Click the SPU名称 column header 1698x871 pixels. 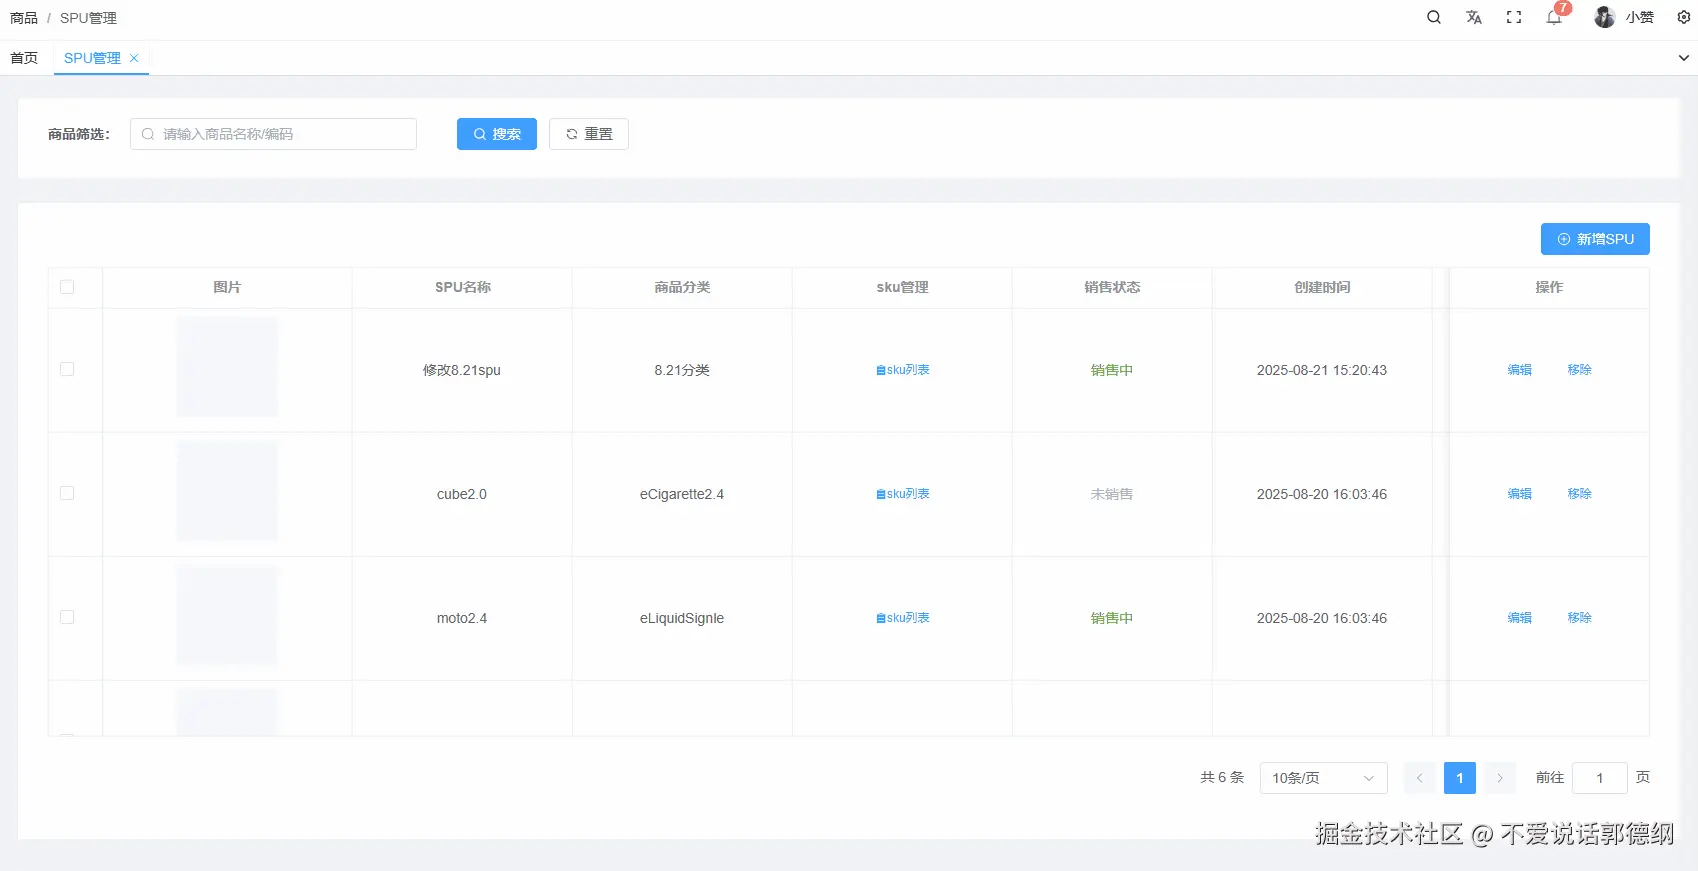point(463,287)
